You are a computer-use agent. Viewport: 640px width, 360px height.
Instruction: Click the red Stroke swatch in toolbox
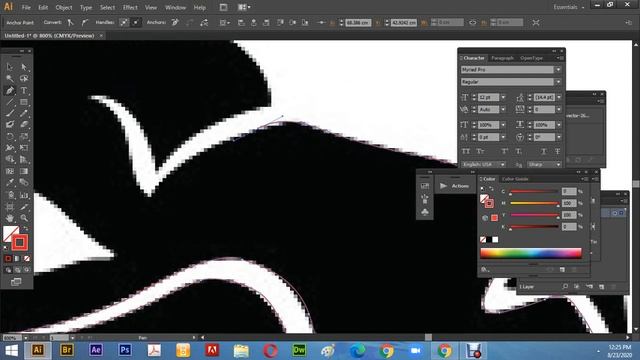19,242
